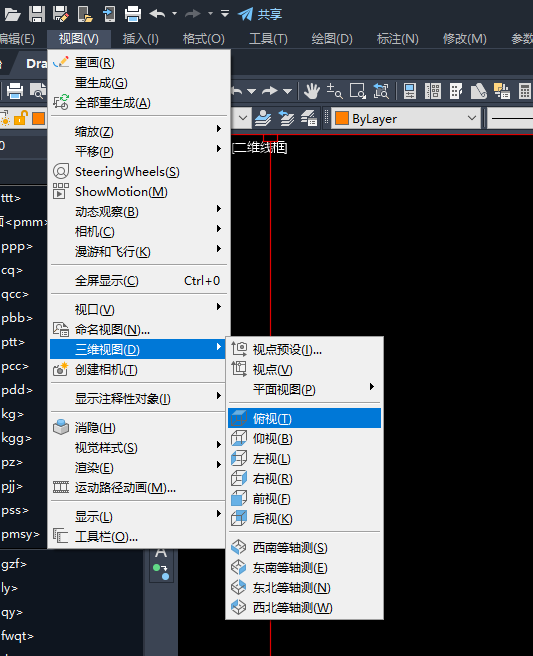This screenshot has width=533, height=656.
Task: Click the 二维线框 viewport visual style label
Action: pyautogui.click(x=259, y=147)
